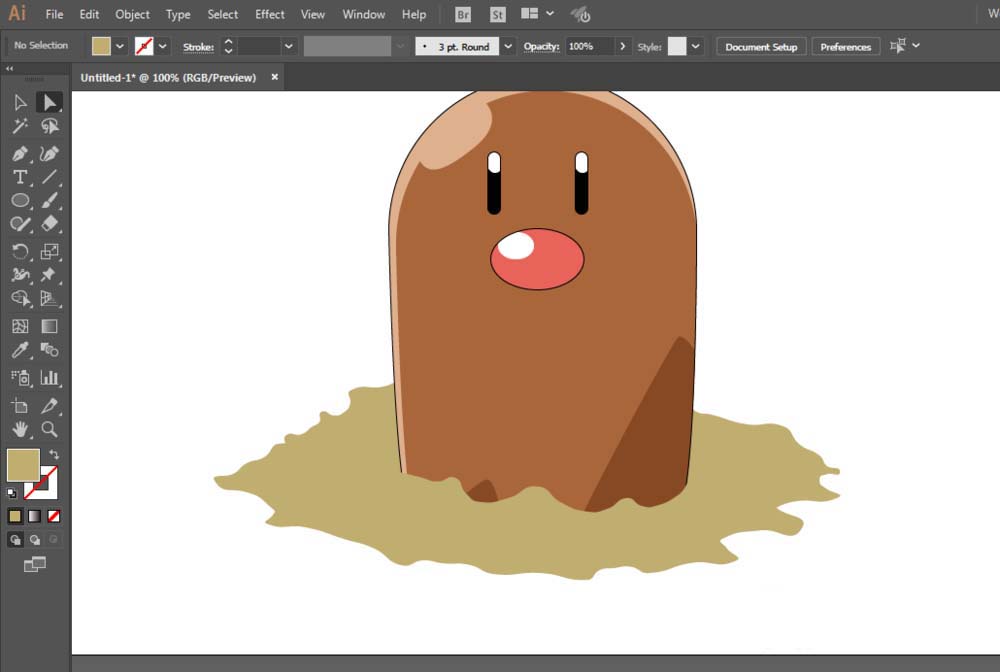The width and height of the screenshot is (1000, 672).
Task: Select the Rotate tool
Action: (x=20, y=252)
